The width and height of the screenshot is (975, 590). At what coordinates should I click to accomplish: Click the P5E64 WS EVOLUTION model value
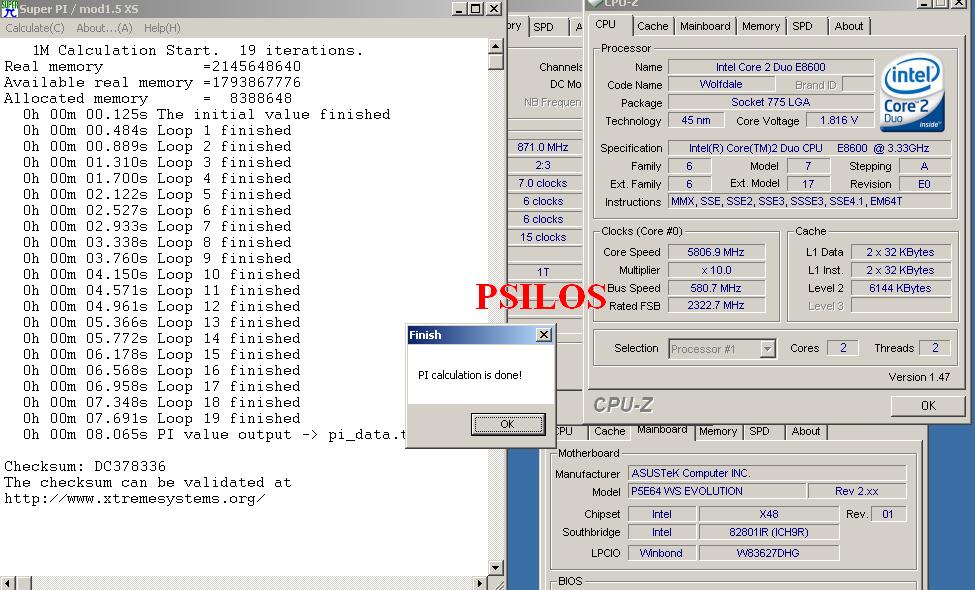point(716,491)
